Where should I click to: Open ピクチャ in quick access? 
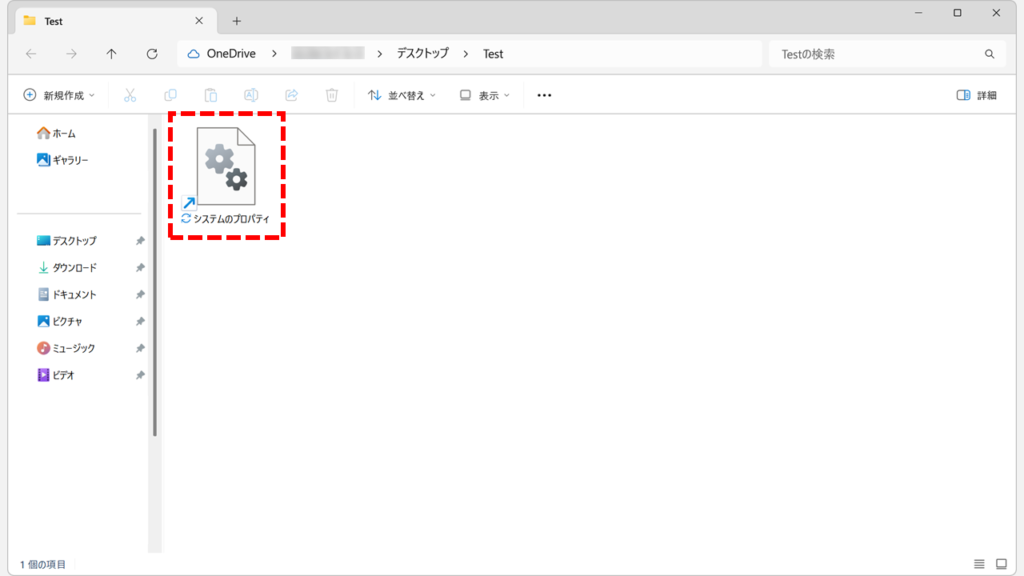click(x=60, y=321)
